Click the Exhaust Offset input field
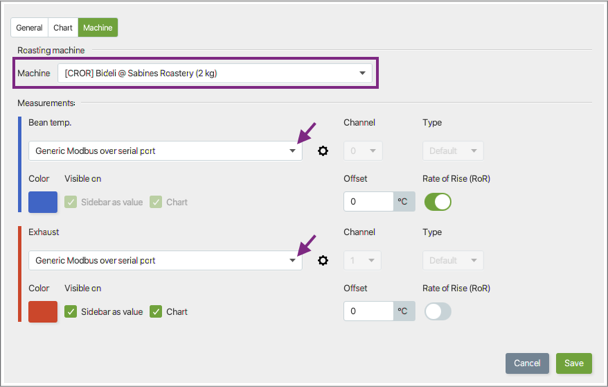Screen dimensions: 608x387 368,311
